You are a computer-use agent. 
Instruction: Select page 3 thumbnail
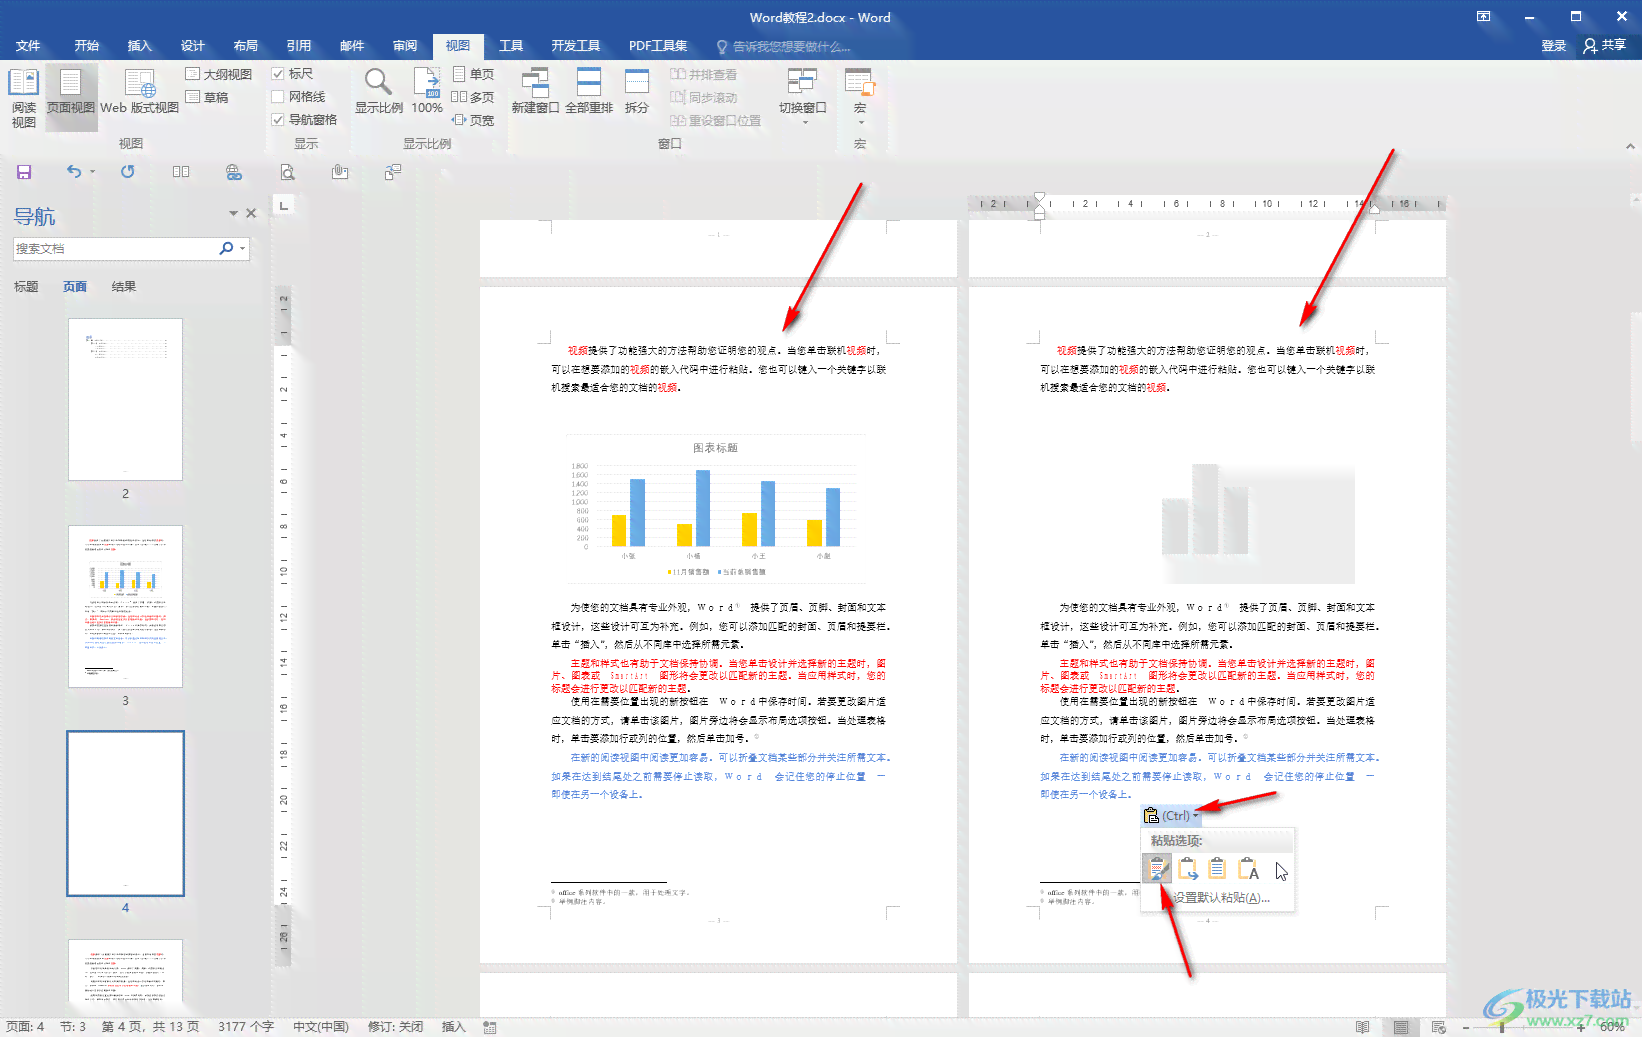125,606
